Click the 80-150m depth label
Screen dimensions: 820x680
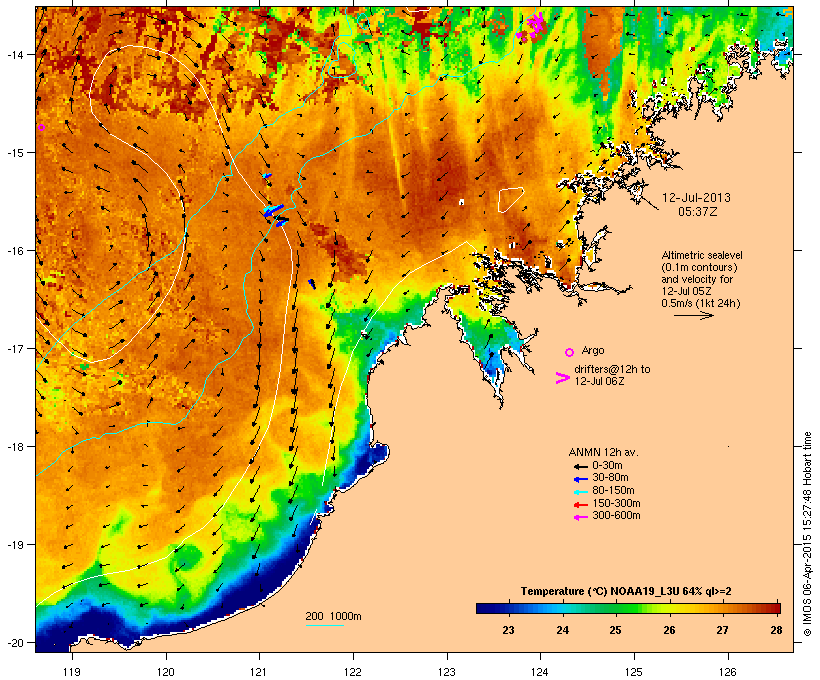pos(613,491)
